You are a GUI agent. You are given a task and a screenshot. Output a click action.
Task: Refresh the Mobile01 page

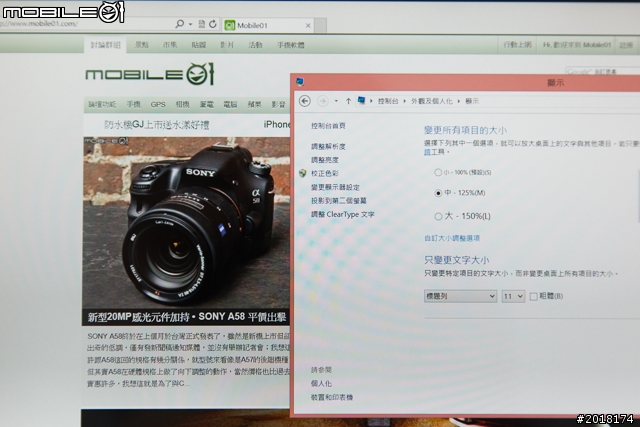213,24
